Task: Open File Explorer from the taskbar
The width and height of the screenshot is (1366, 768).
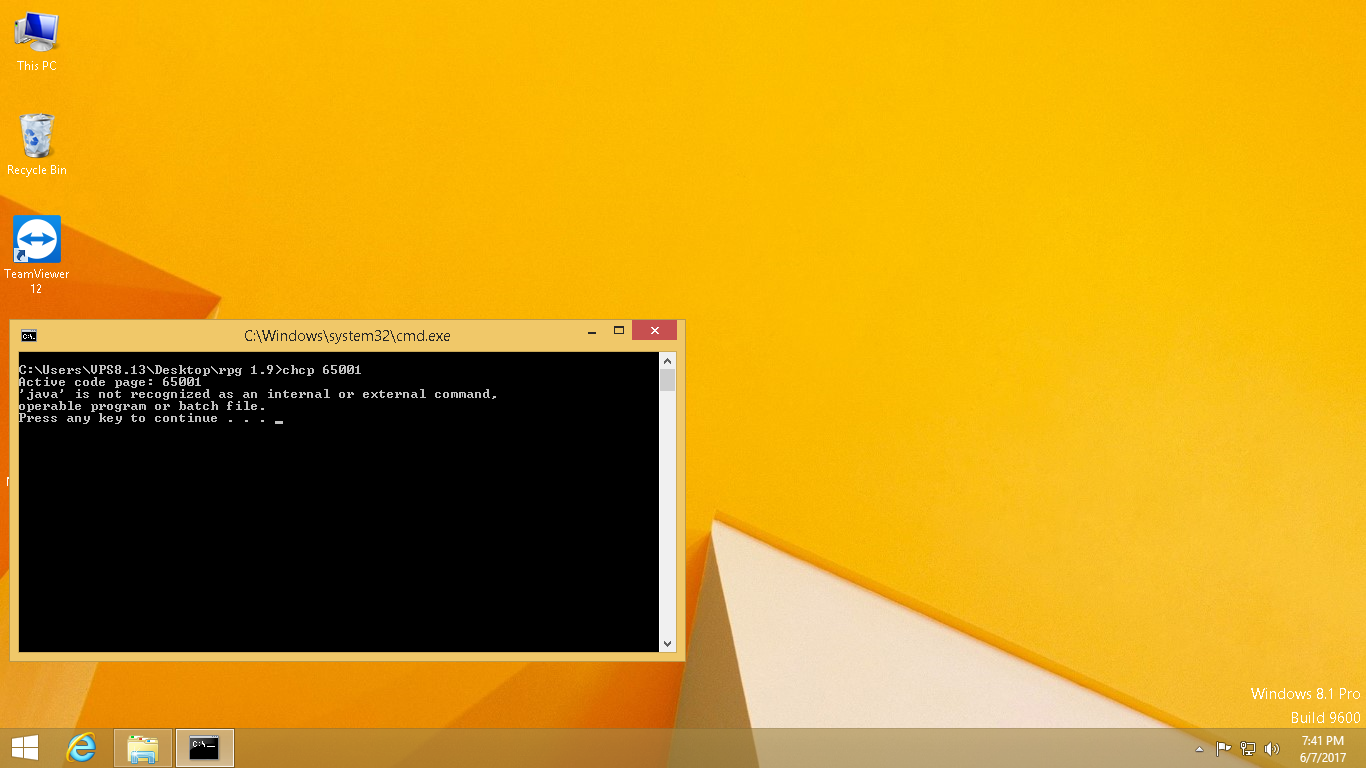Action: (x=143, y=748)
